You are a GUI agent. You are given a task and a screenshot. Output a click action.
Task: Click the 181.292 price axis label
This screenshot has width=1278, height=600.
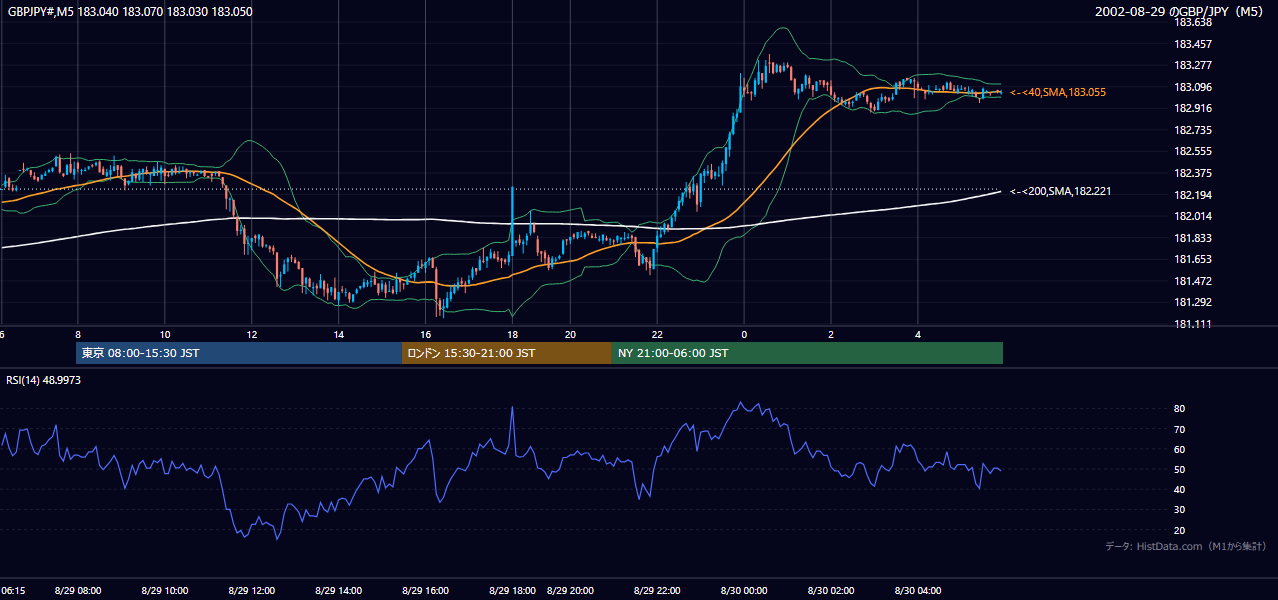click(x=1192, y=302)
